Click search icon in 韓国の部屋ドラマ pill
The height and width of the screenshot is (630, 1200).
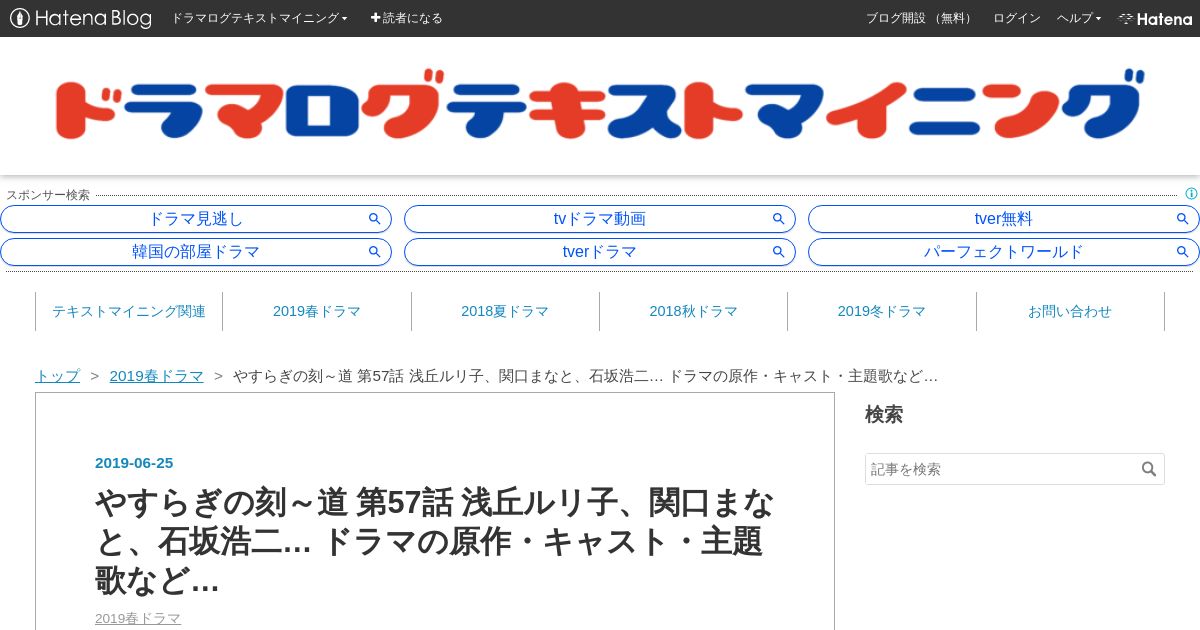375,252
